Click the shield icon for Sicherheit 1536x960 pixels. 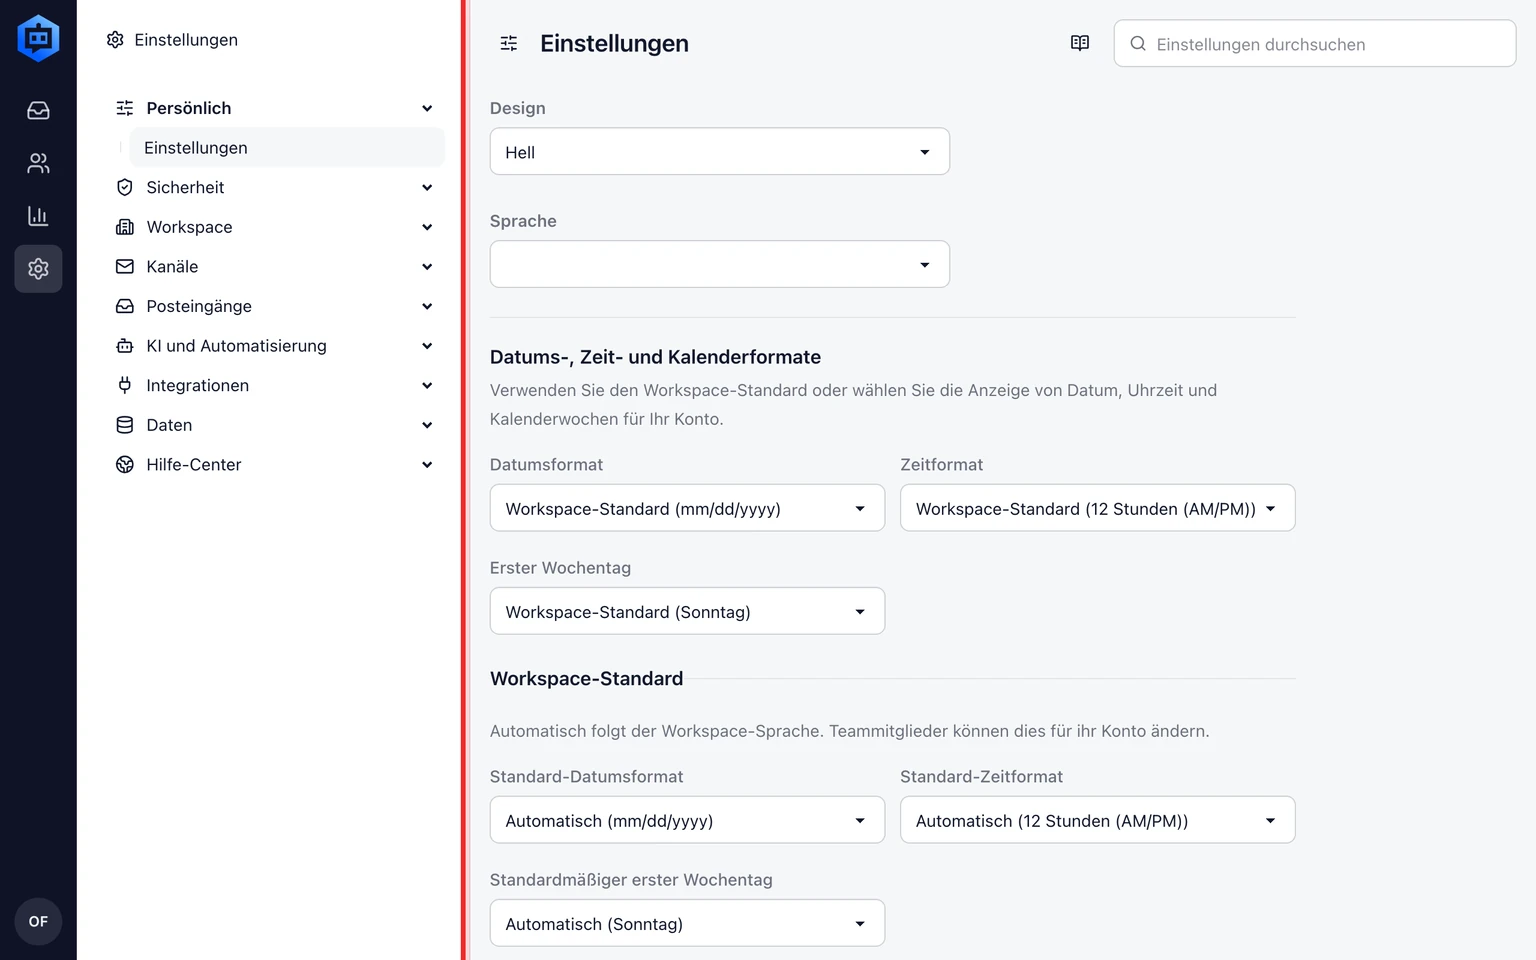(125, 187)
